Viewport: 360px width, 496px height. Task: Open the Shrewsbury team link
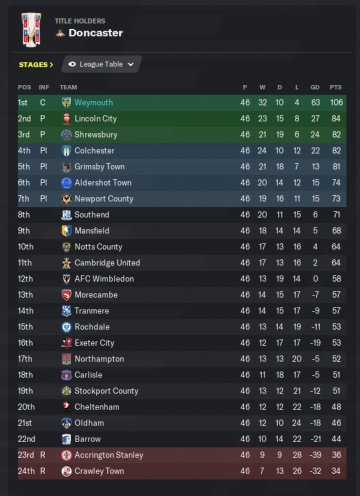(x=96, y=135)
